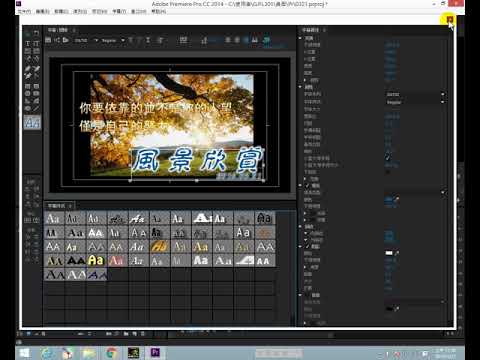Select the Rounded Corner Rectangle tool
Screen dimensions: 480x360
36,86
